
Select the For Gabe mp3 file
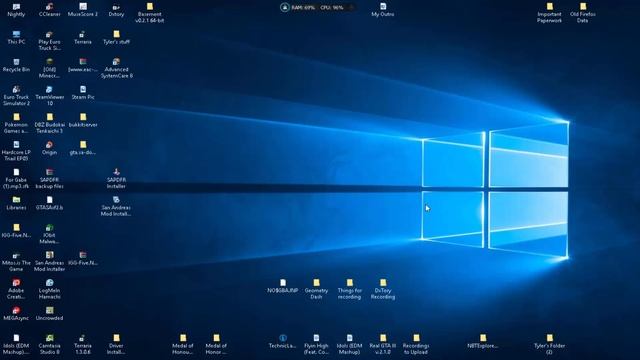(x=16, y=179)
